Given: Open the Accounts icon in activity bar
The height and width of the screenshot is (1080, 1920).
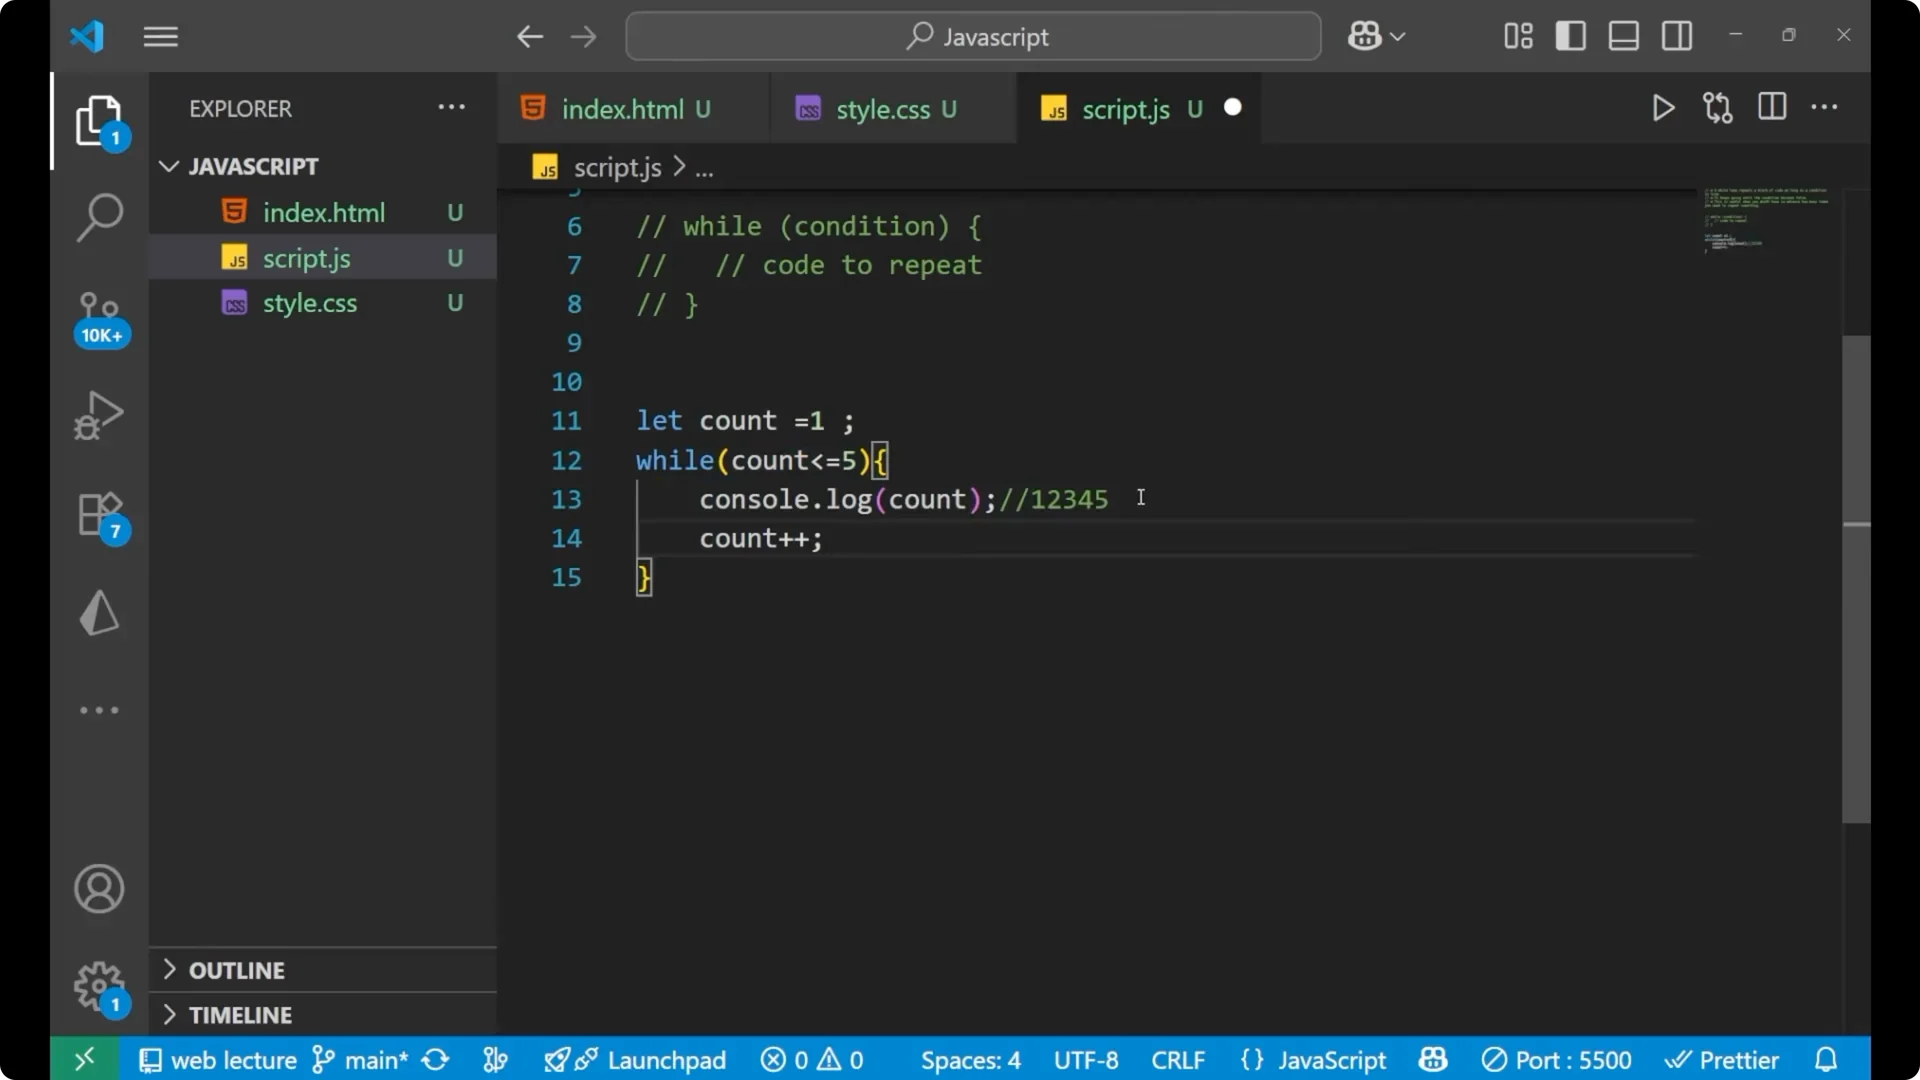Looking at the screenshot, I should [x=98, y=888].
